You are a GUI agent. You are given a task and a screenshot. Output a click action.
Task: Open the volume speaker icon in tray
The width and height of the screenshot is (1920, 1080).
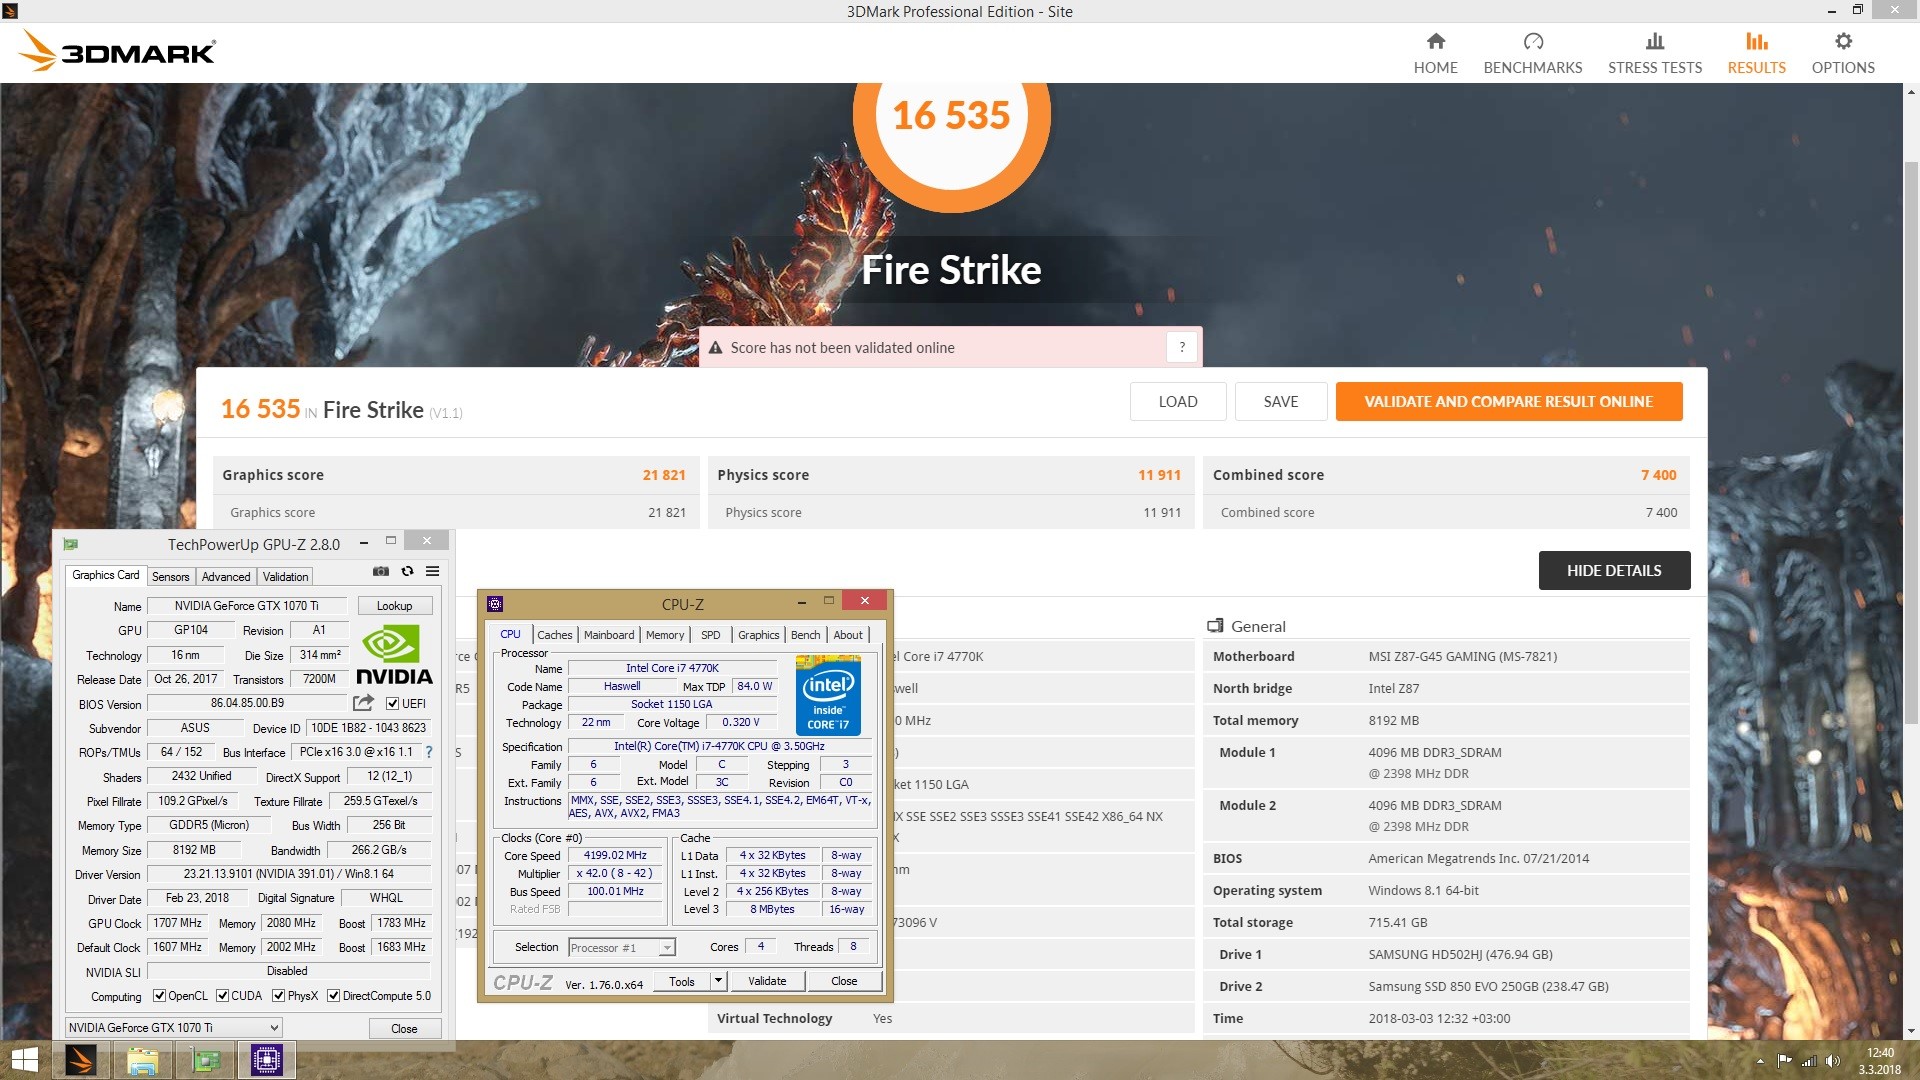click(1832, 1061)
